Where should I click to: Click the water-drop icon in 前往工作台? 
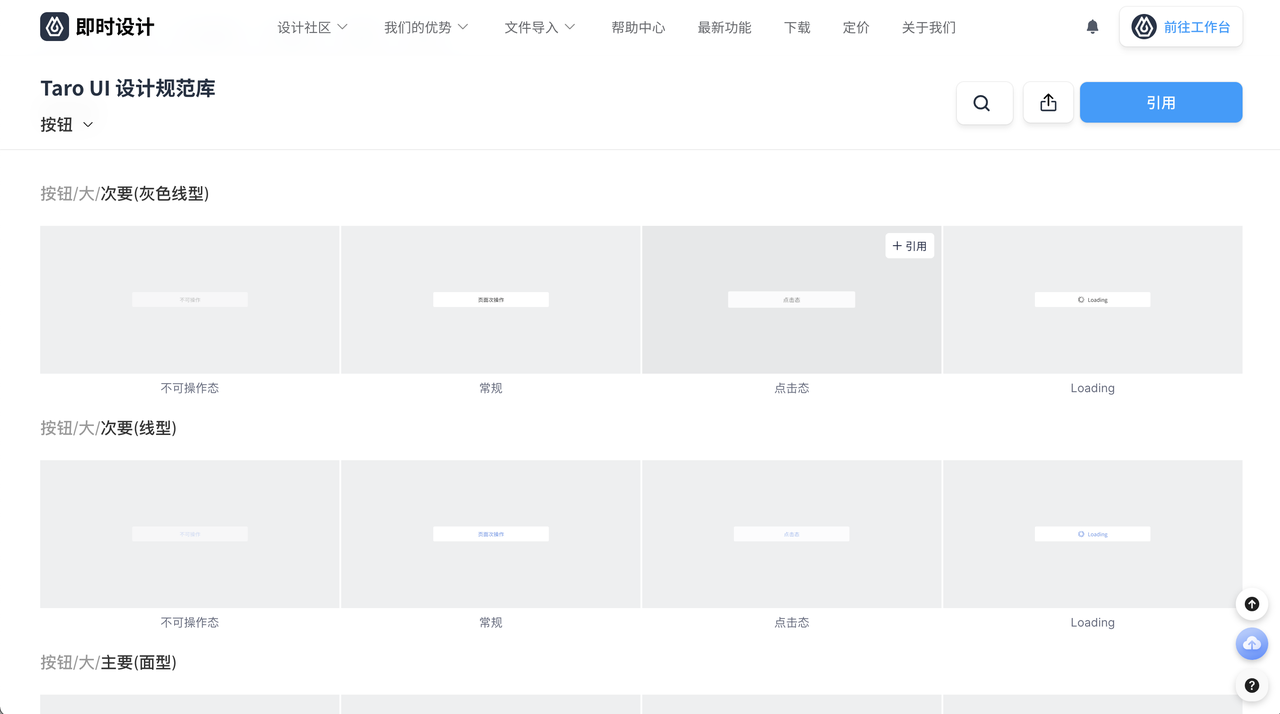point(1144,27)
